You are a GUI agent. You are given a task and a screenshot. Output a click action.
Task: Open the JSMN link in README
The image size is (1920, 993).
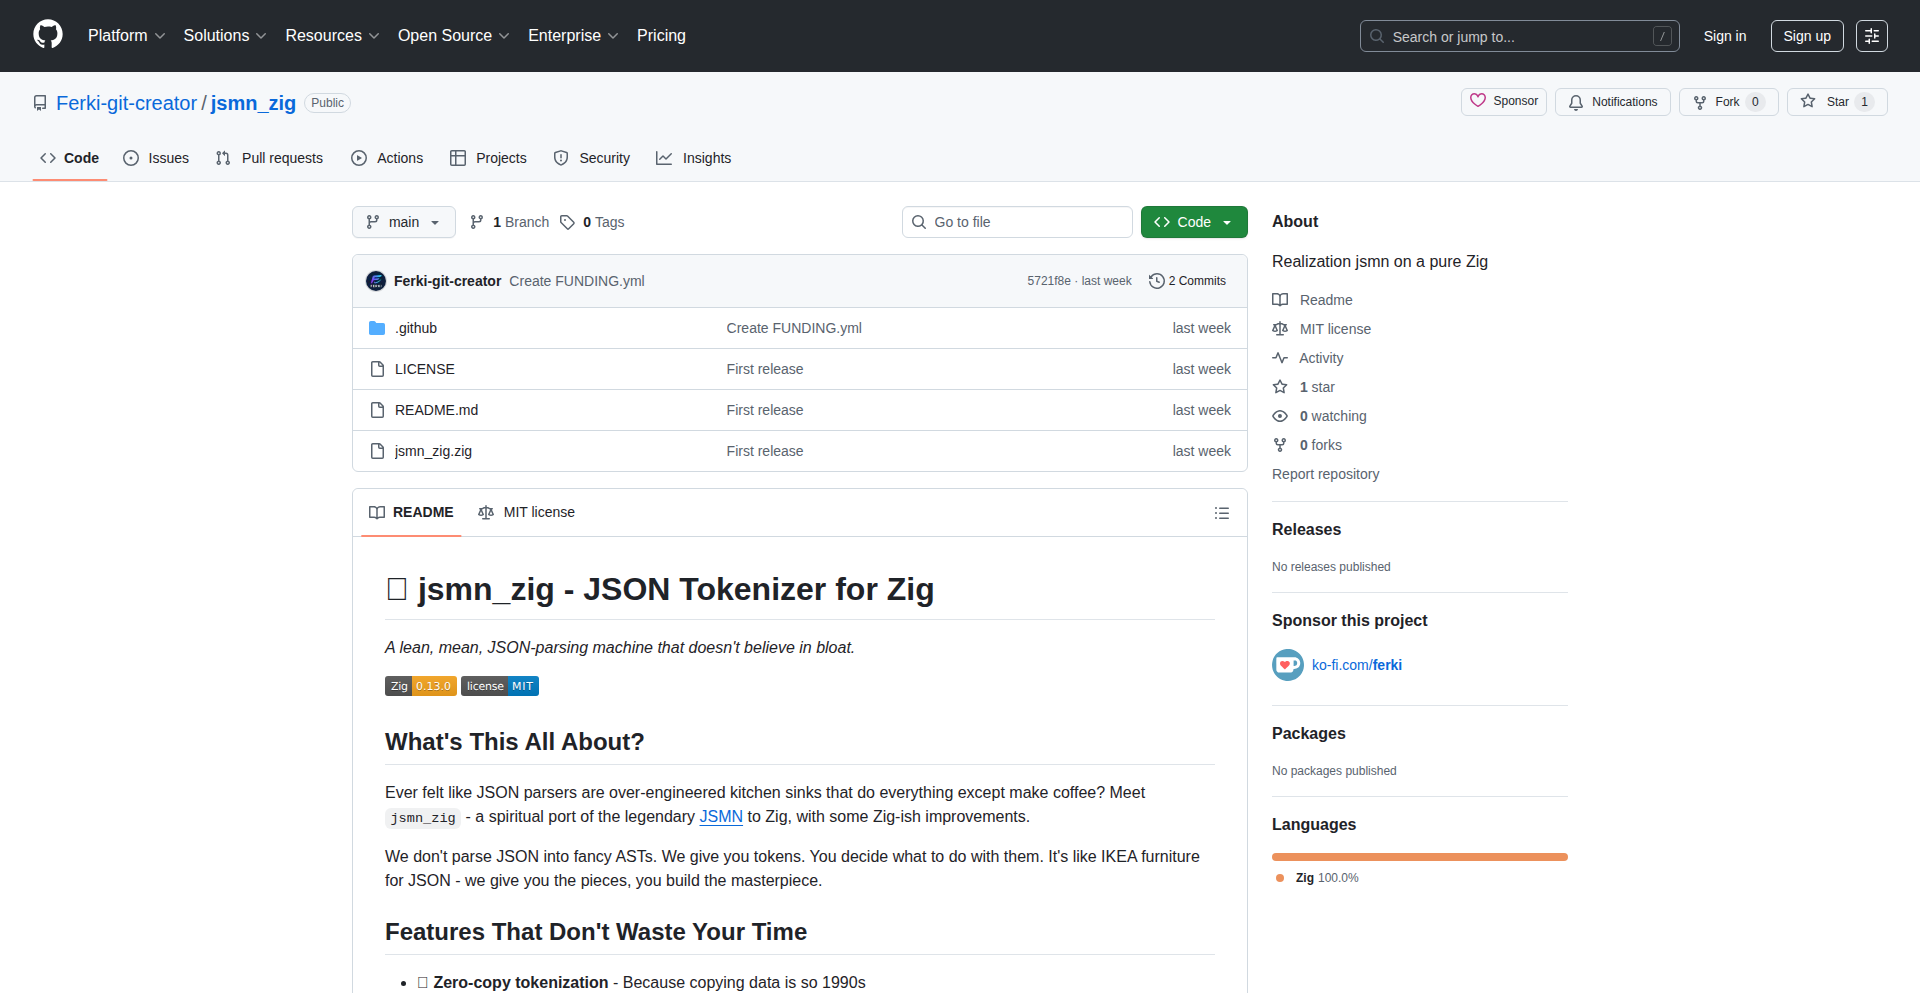click(720, 817)
